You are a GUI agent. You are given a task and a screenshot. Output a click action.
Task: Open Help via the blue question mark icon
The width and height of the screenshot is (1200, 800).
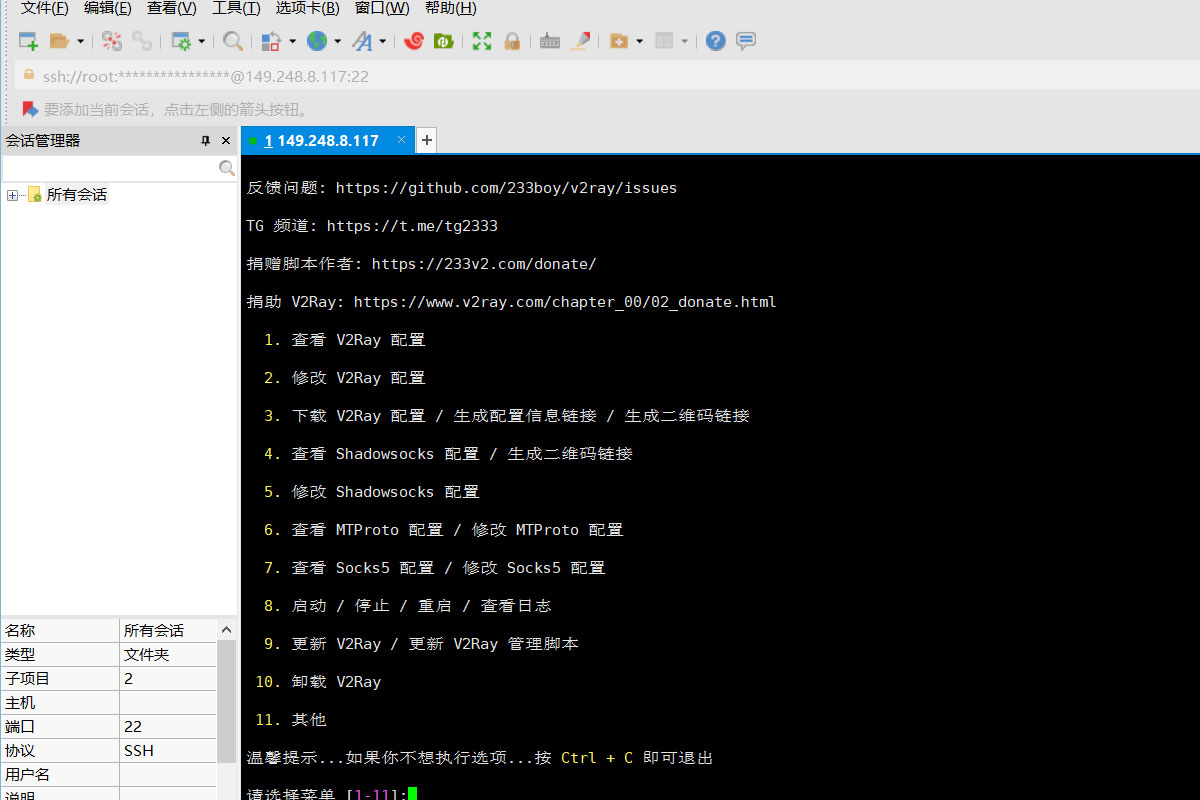[x=715, y=41]
